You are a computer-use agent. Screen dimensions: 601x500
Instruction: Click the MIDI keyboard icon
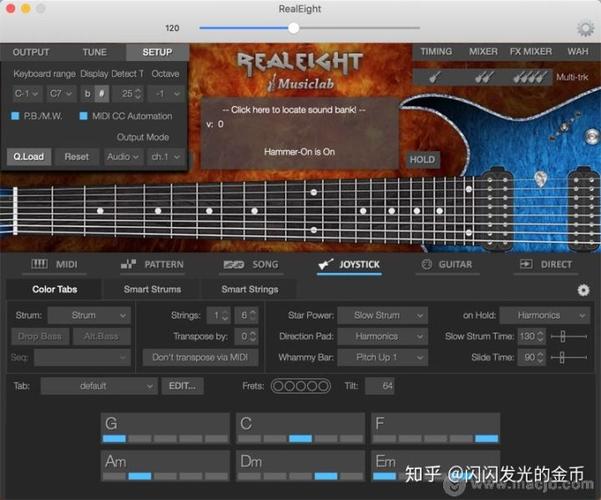[x=39, y=264]
